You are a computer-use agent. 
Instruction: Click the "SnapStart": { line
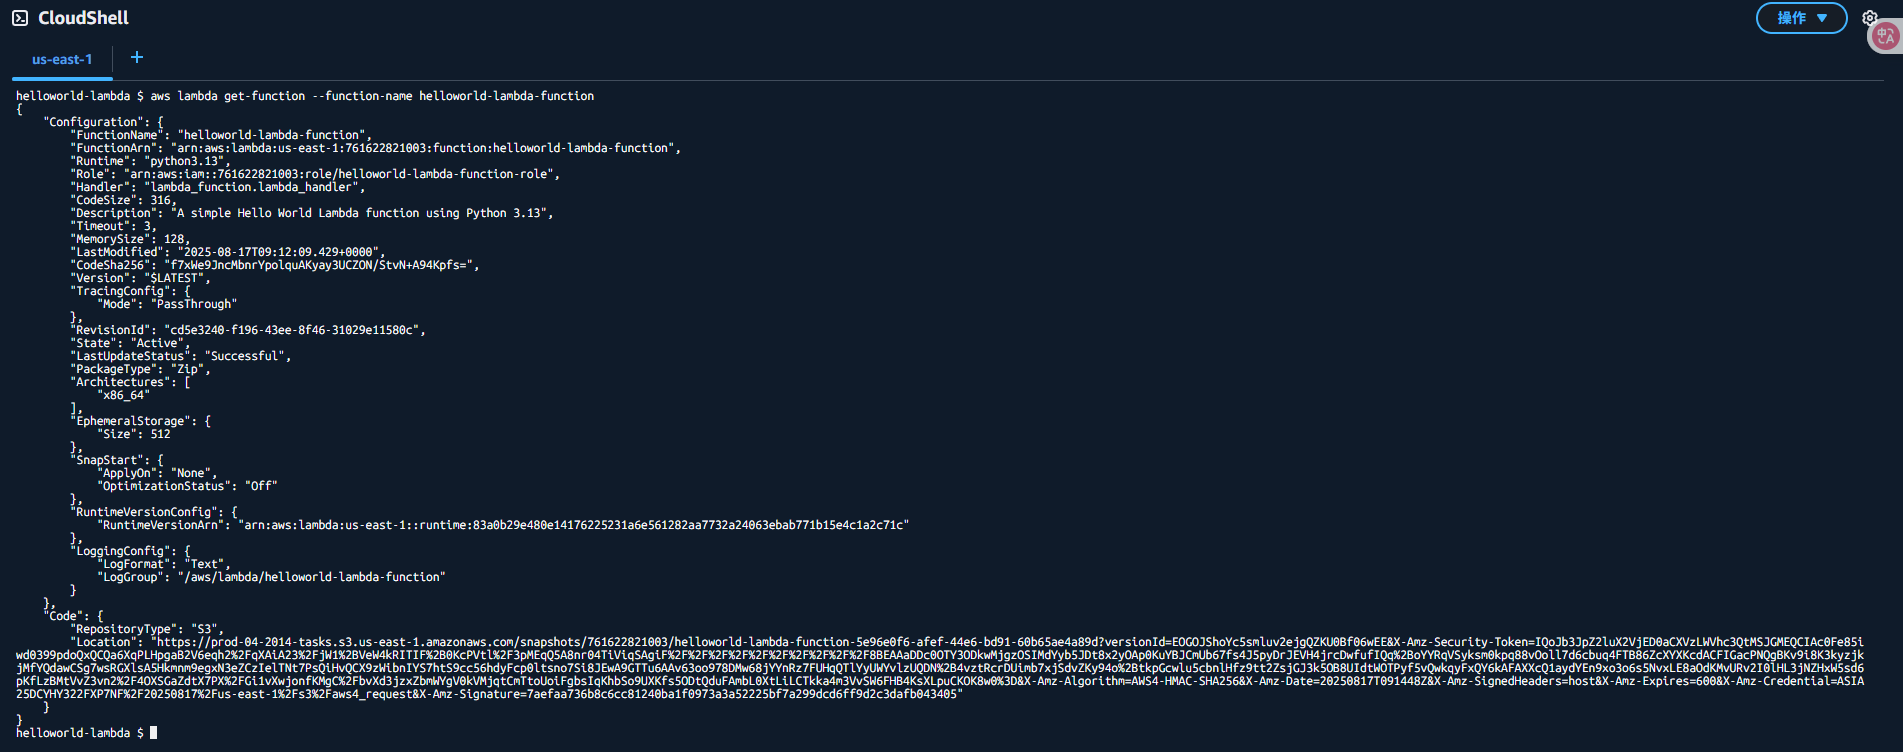click(117, 460)
